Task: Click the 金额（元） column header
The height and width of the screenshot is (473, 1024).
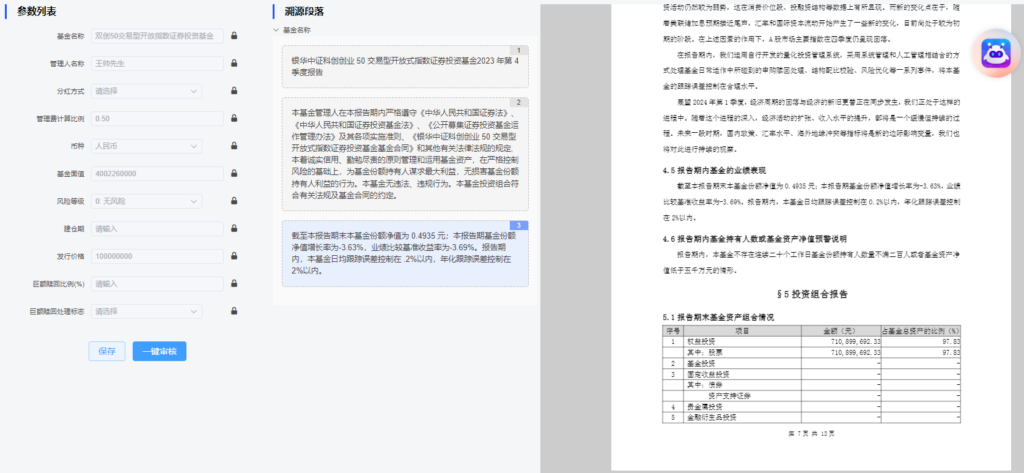Action: tap(841, 331)
